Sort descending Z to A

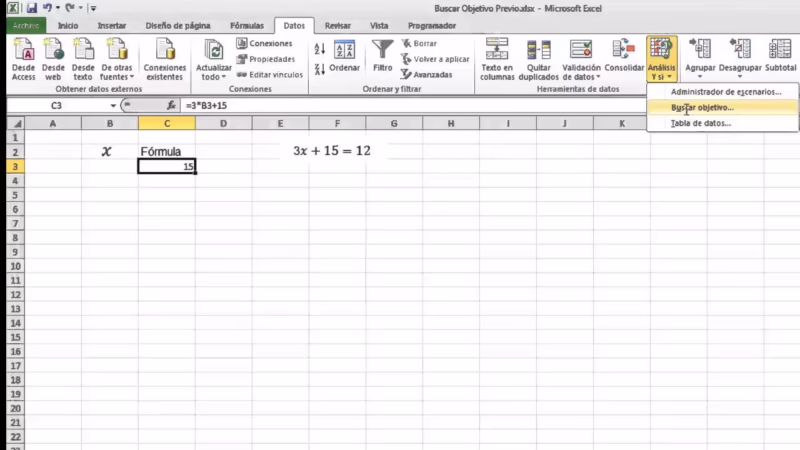point(320,69)
